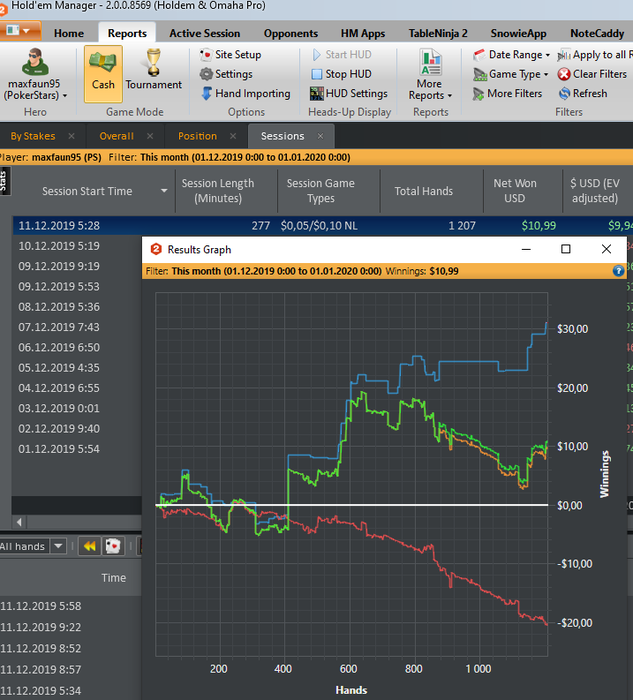Click Apply to all Reports

click(595, 54)
